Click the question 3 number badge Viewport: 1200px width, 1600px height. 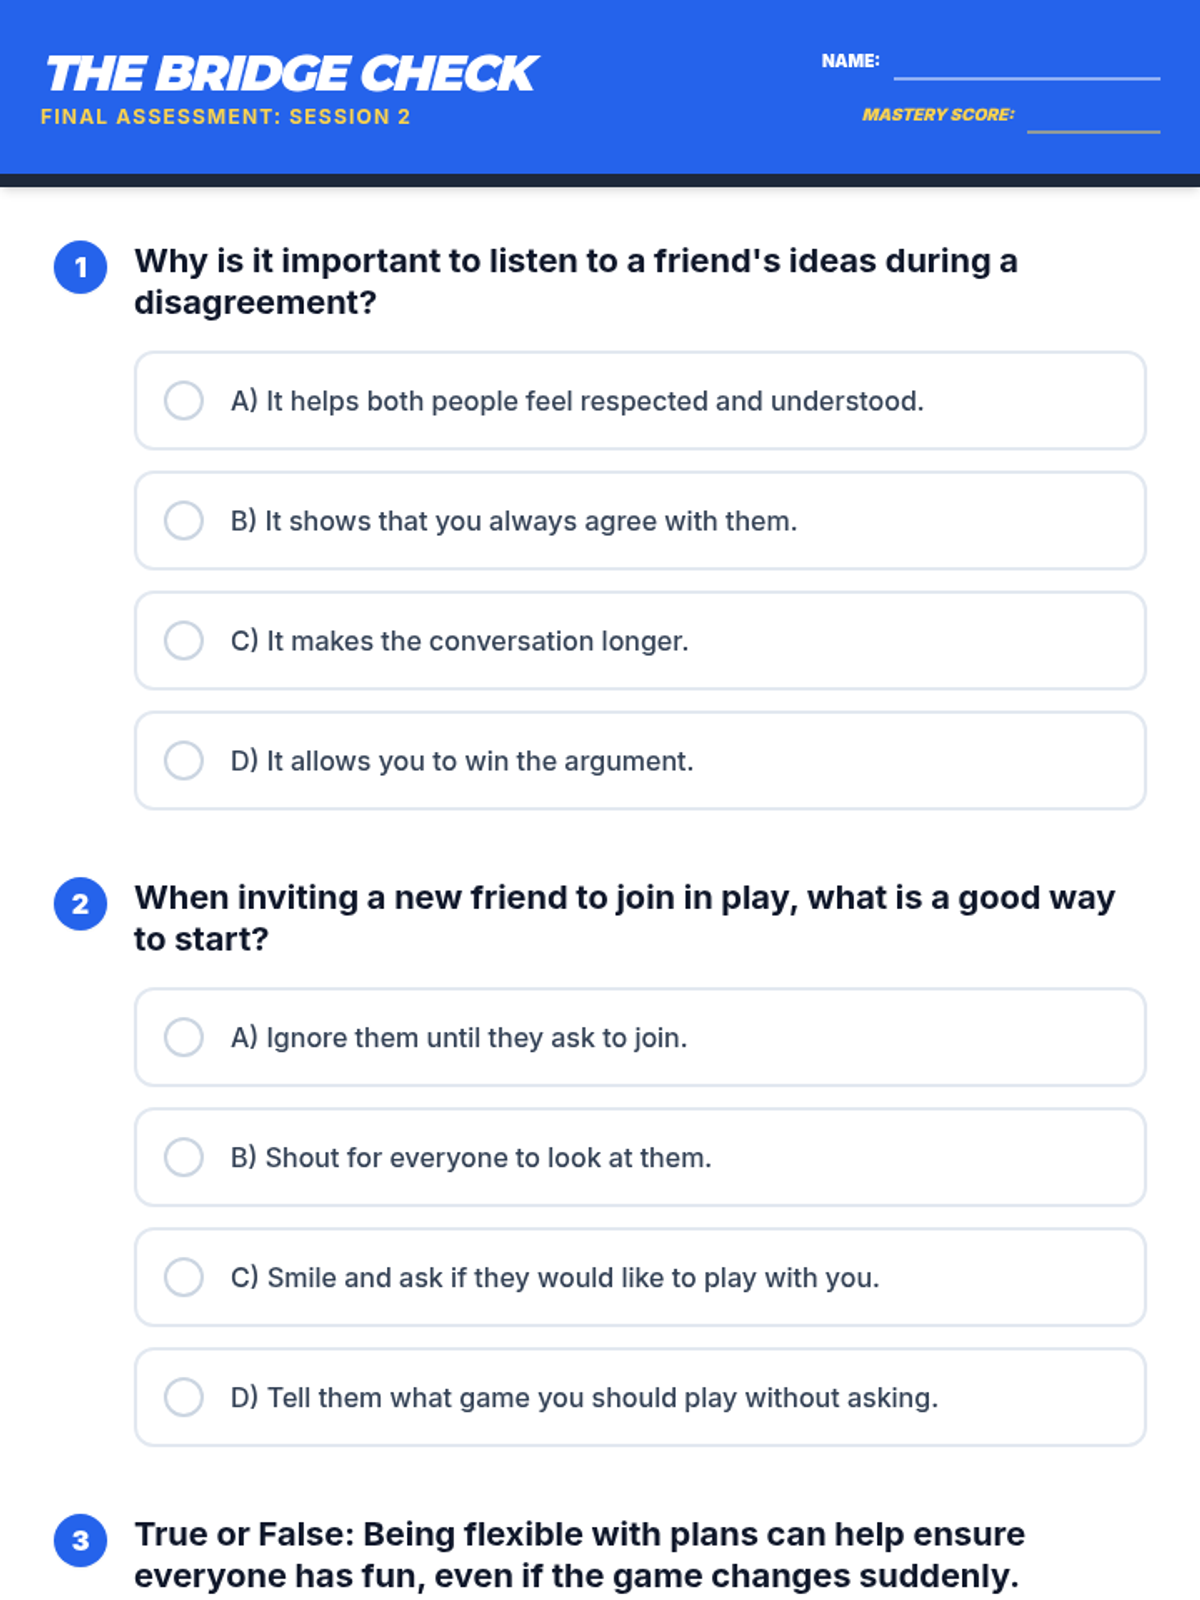(x=81, y=1541)
